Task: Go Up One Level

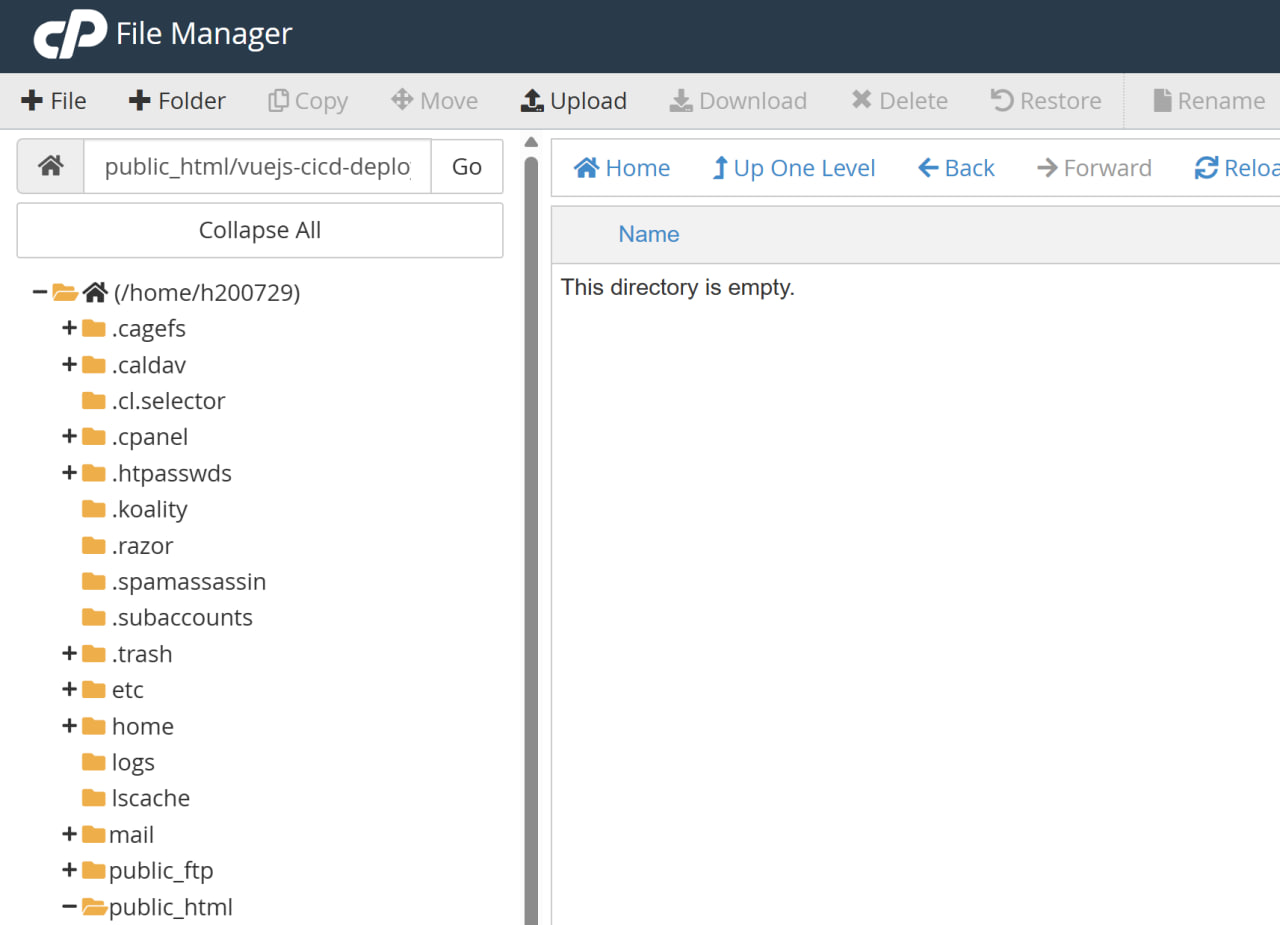Action: coord(793,168)
